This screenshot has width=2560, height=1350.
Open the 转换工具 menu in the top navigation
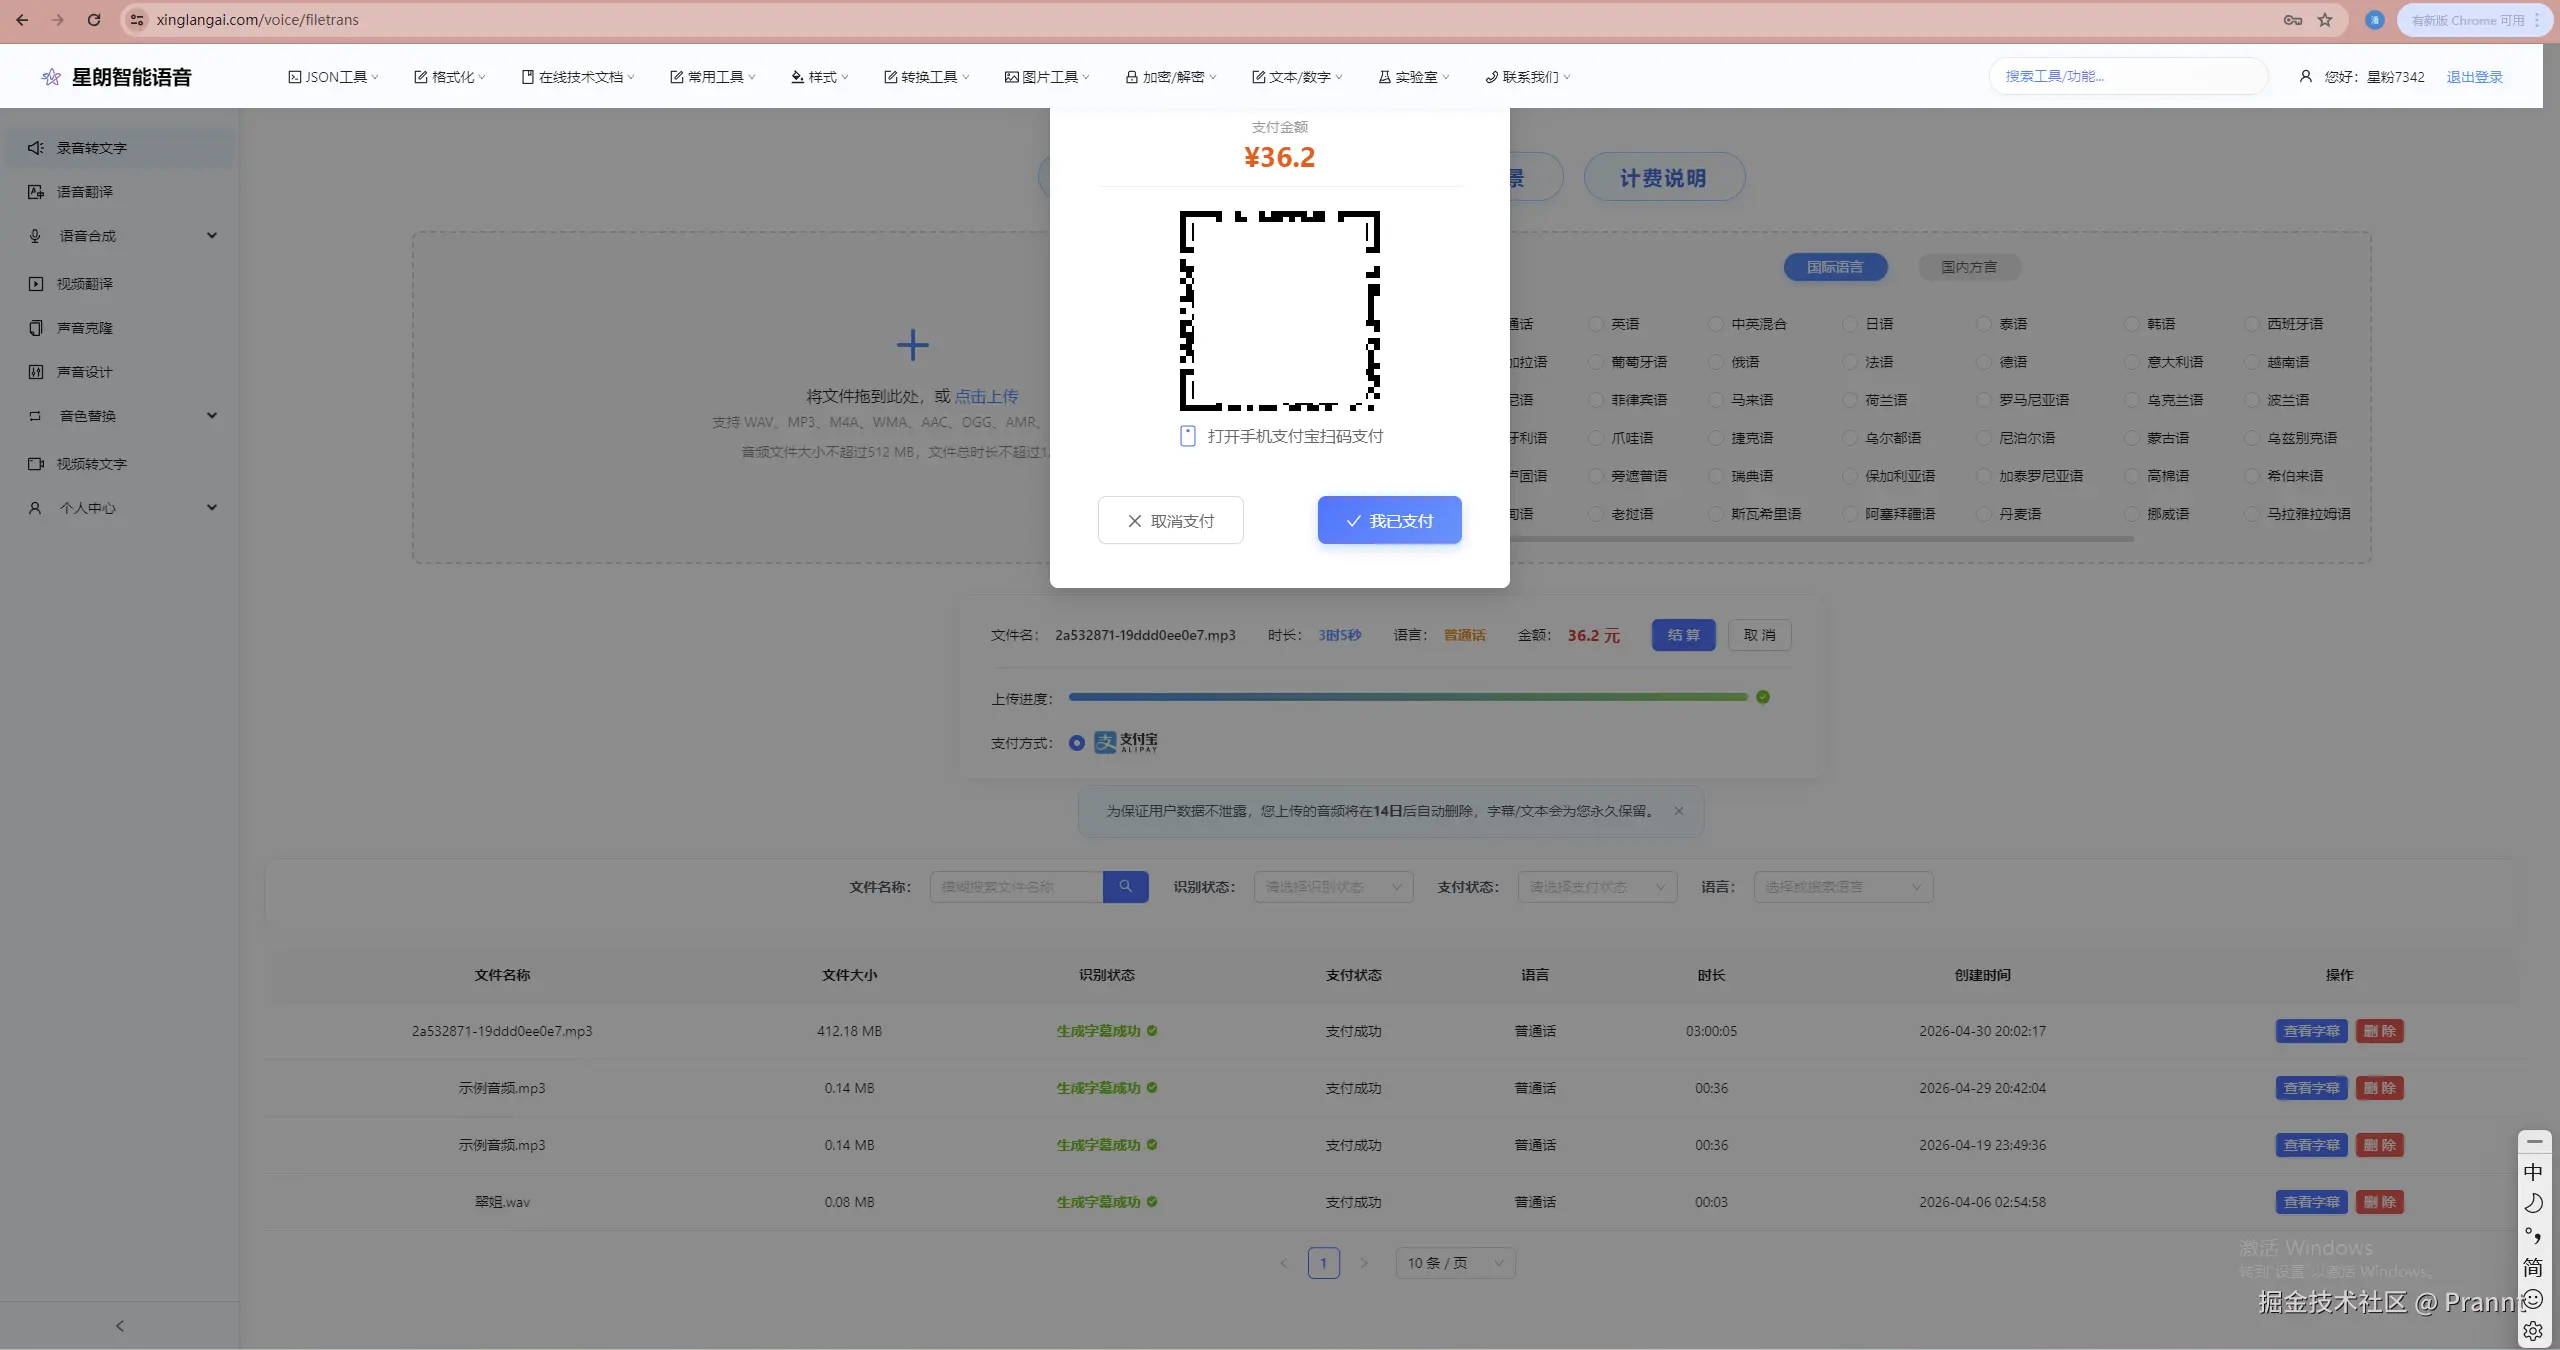[x=927, y=77]
